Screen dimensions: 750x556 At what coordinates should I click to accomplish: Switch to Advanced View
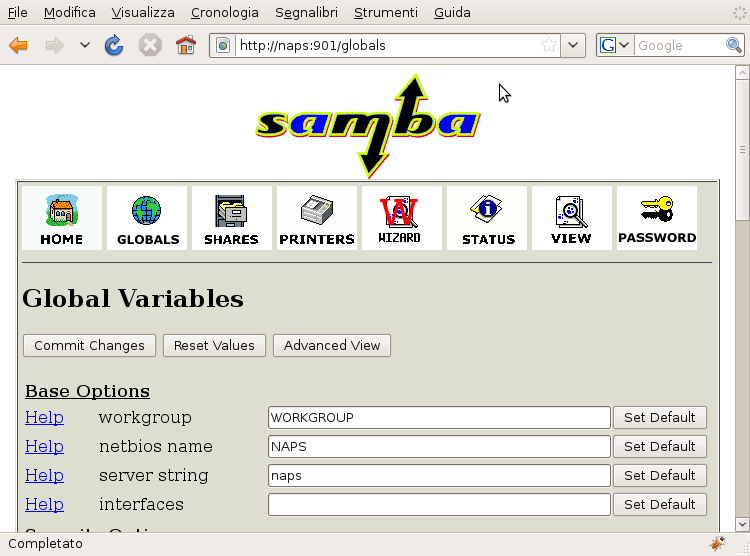point(332,345)
